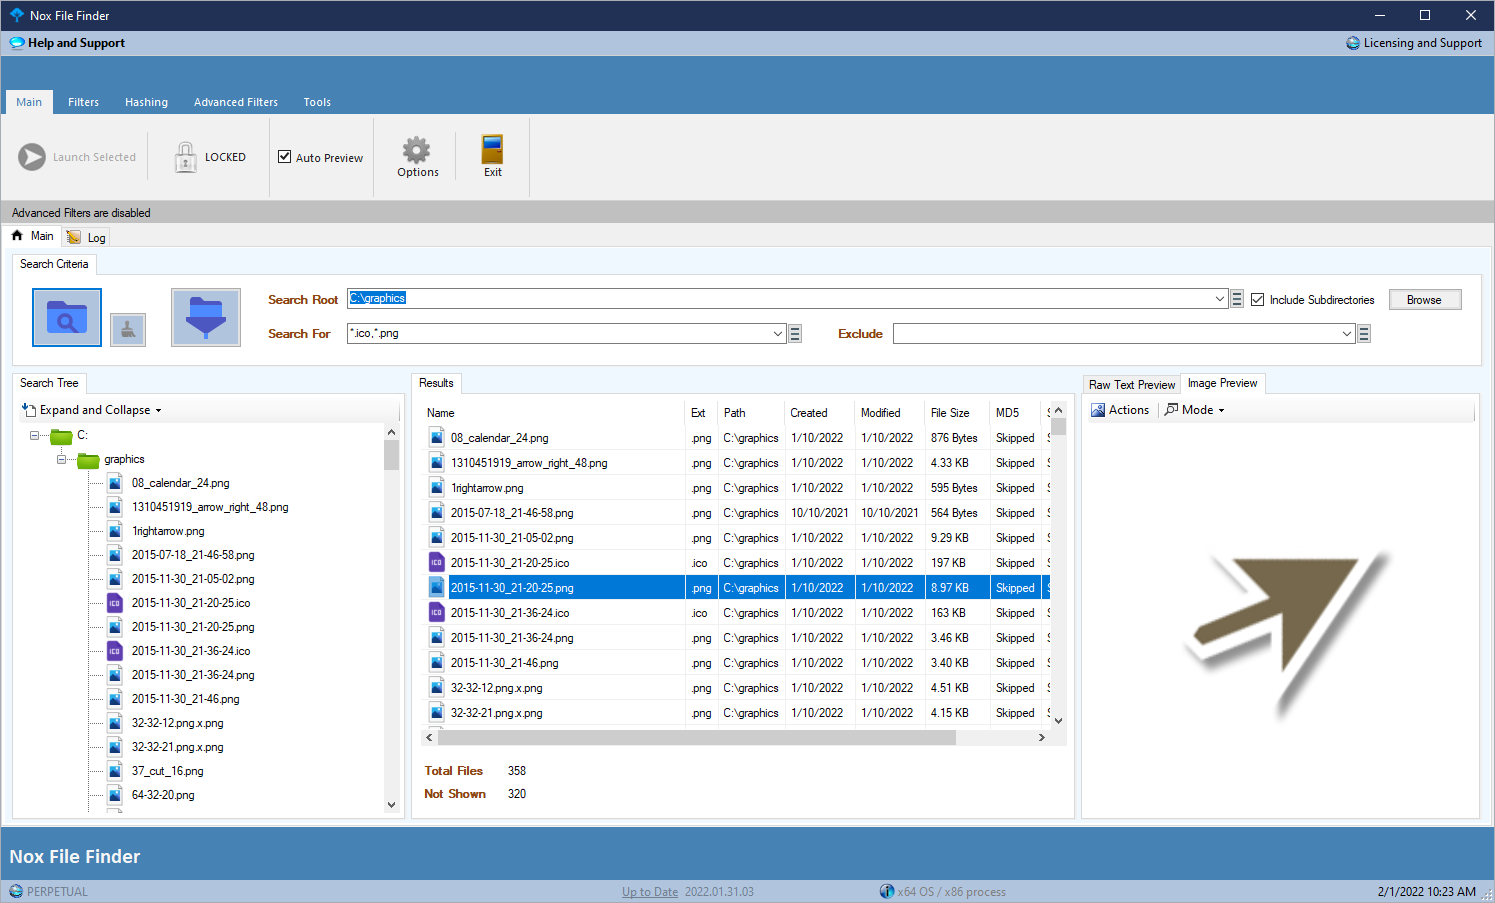Uncheck Include Subdirectories checkbox
Screen dimensions: 1495x903
(1258, 300)
